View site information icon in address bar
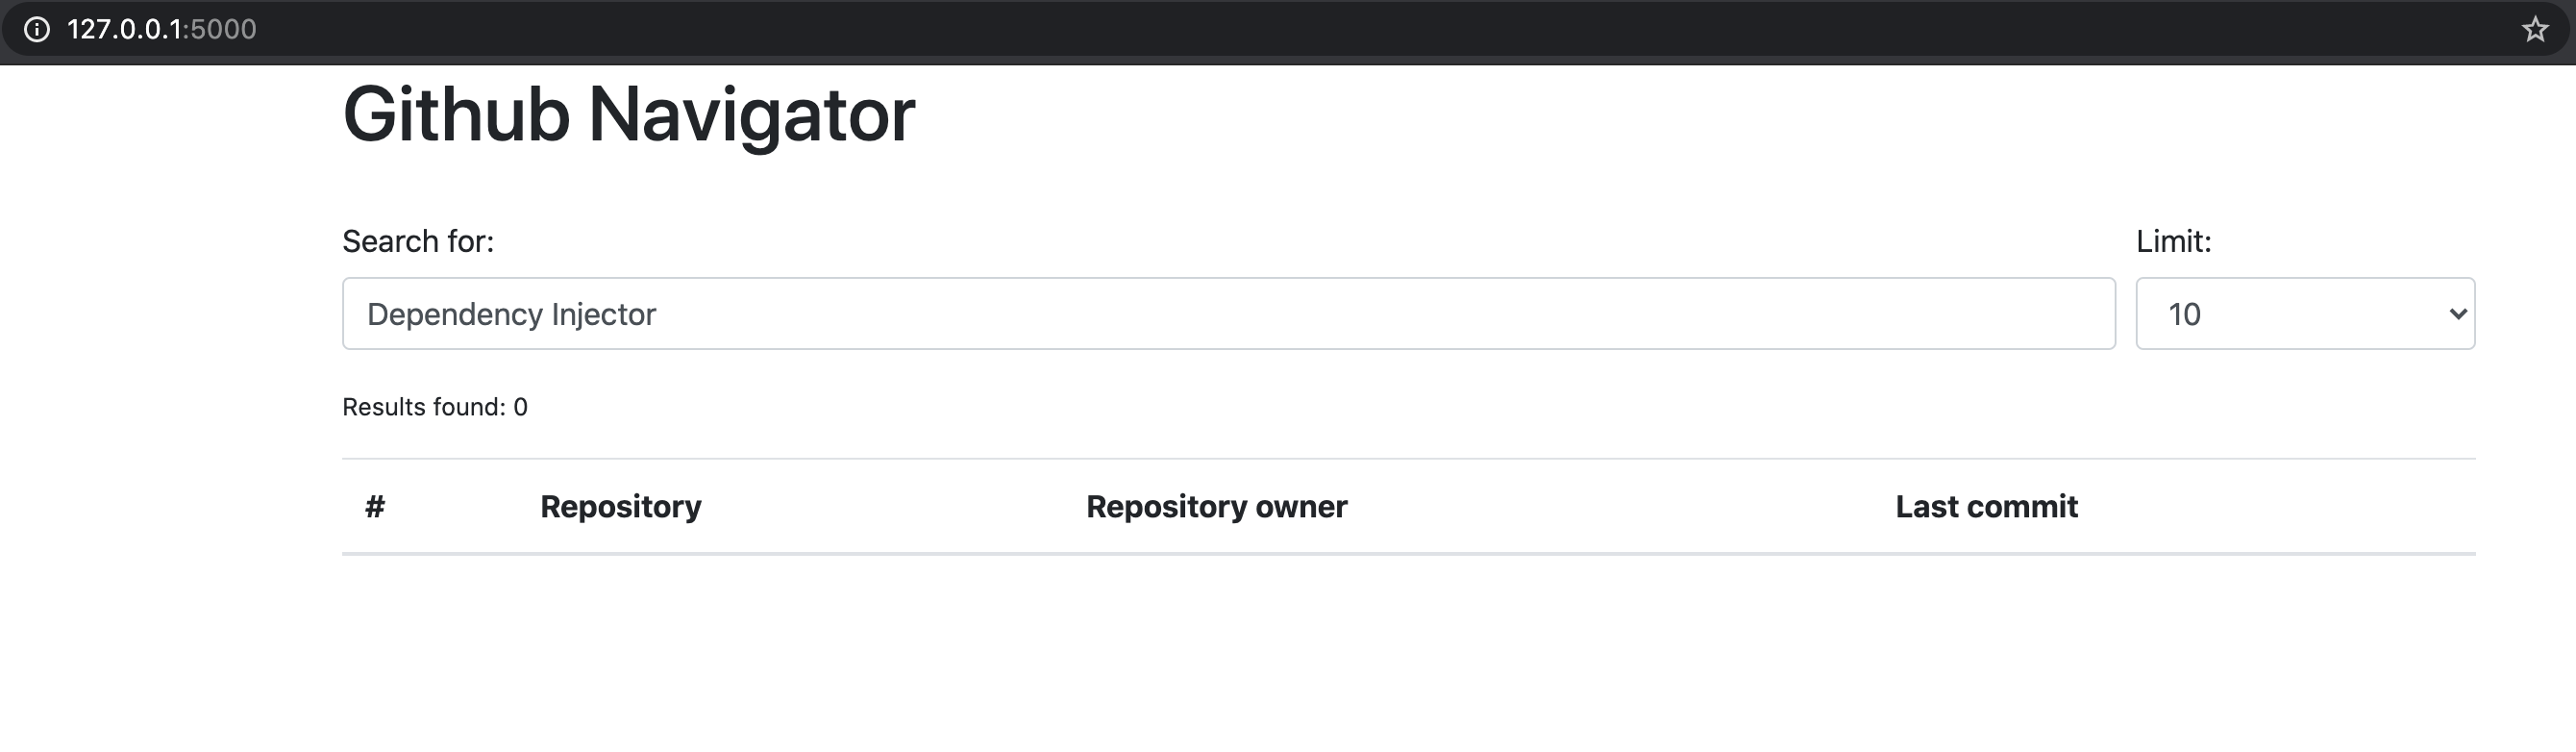 point(37,29)
